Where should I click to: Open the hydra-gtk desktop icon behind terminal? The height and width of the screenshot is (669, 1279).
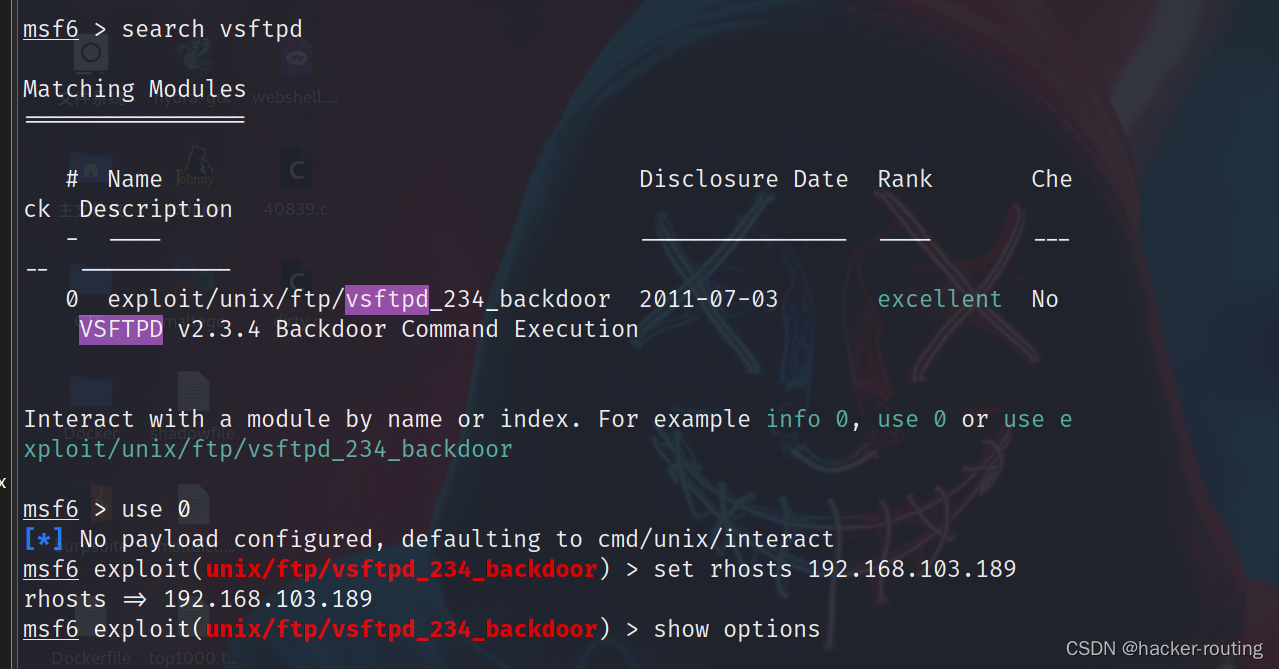click(x=196, y=55)
